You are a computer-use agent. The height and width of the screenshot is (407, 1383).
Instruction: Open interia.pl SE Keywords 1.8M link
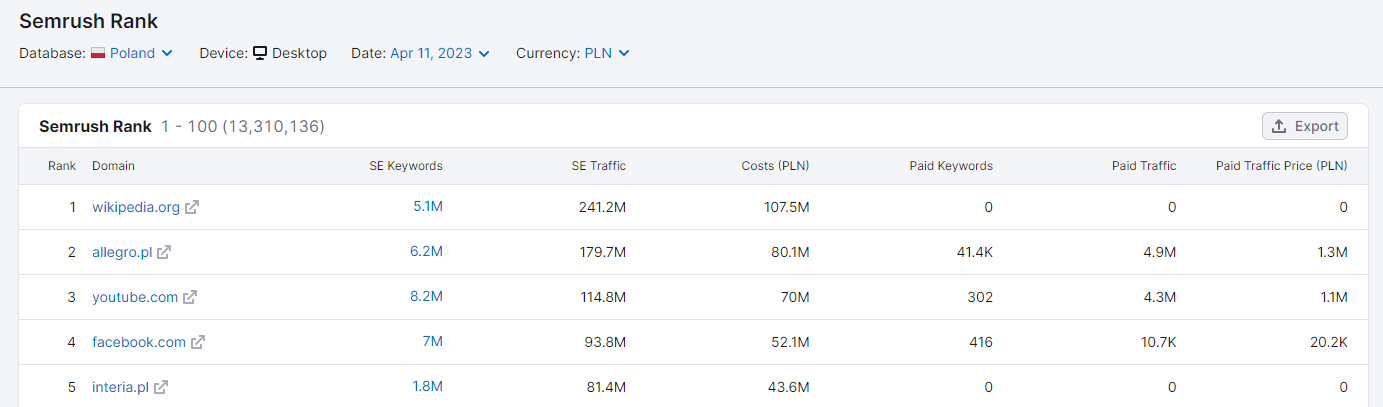(427, 387)
